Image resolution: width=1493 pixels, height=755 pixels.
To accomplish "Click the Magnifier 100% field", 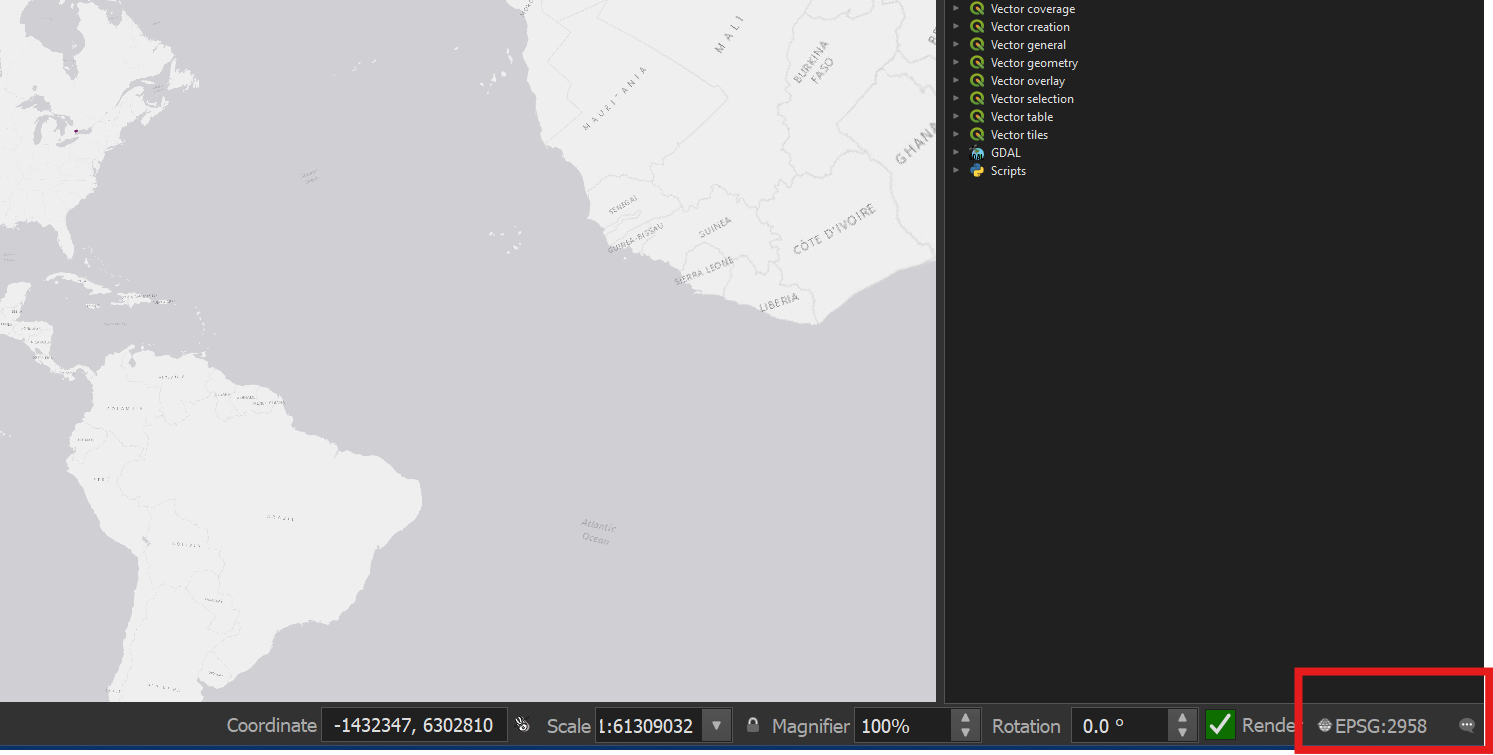I will click(x=904, y=725).
